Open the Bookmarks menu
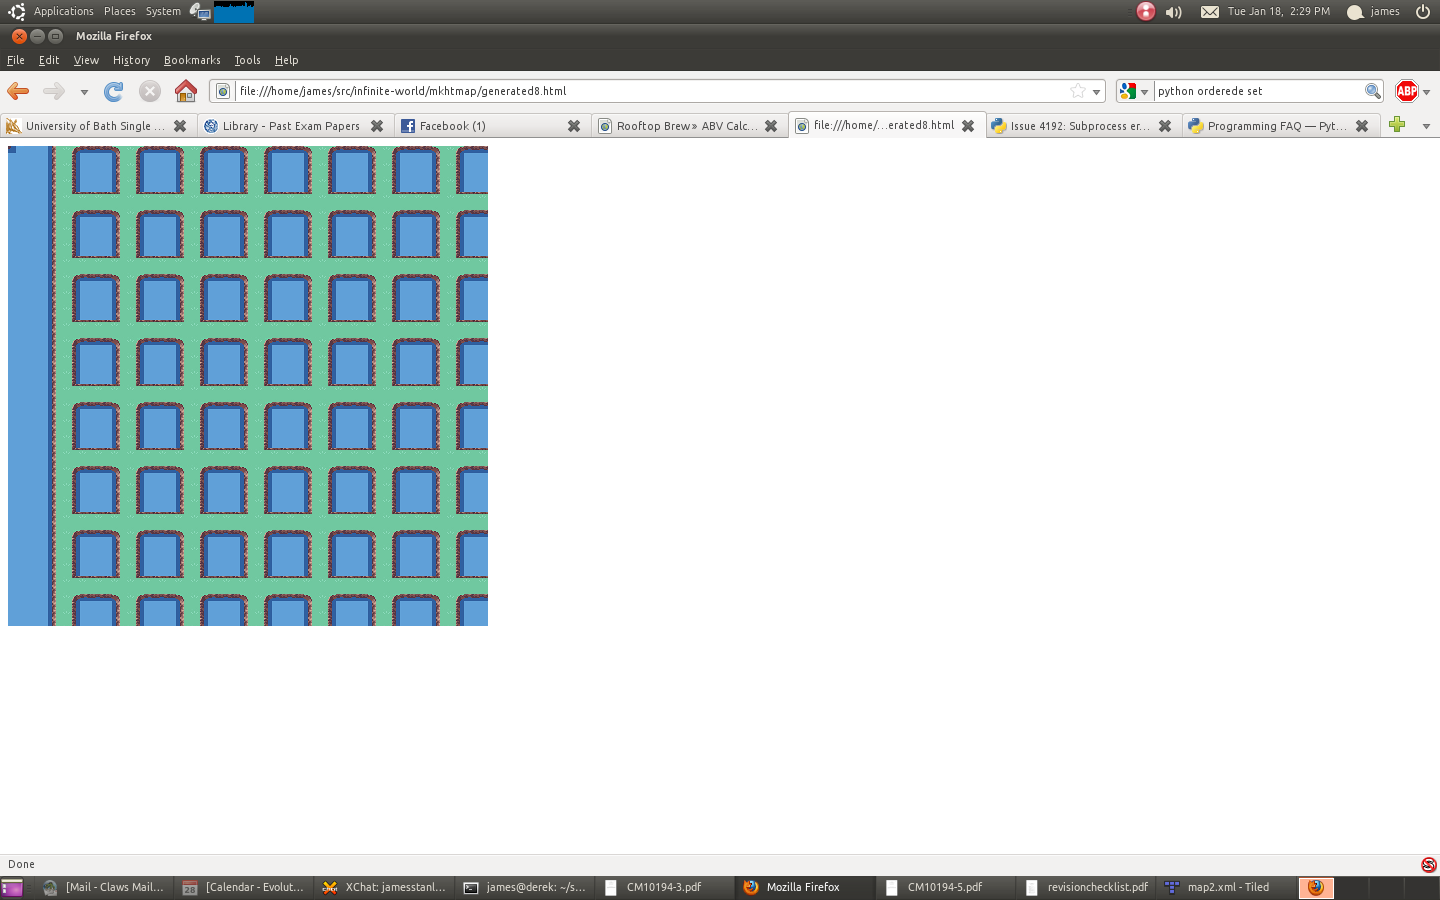This screenshot has height=900, width=1440. 192,60
